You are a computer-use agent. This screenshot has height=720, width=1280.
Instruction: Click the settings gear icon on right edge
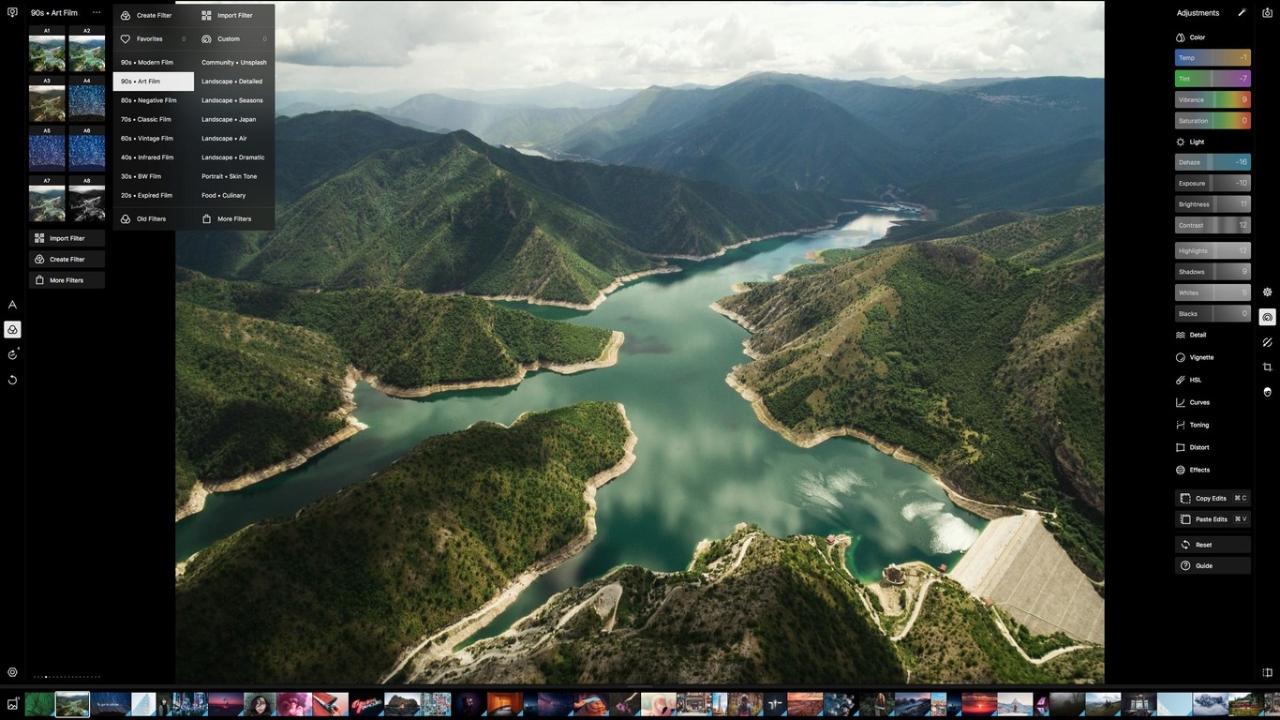[1267, 292]
